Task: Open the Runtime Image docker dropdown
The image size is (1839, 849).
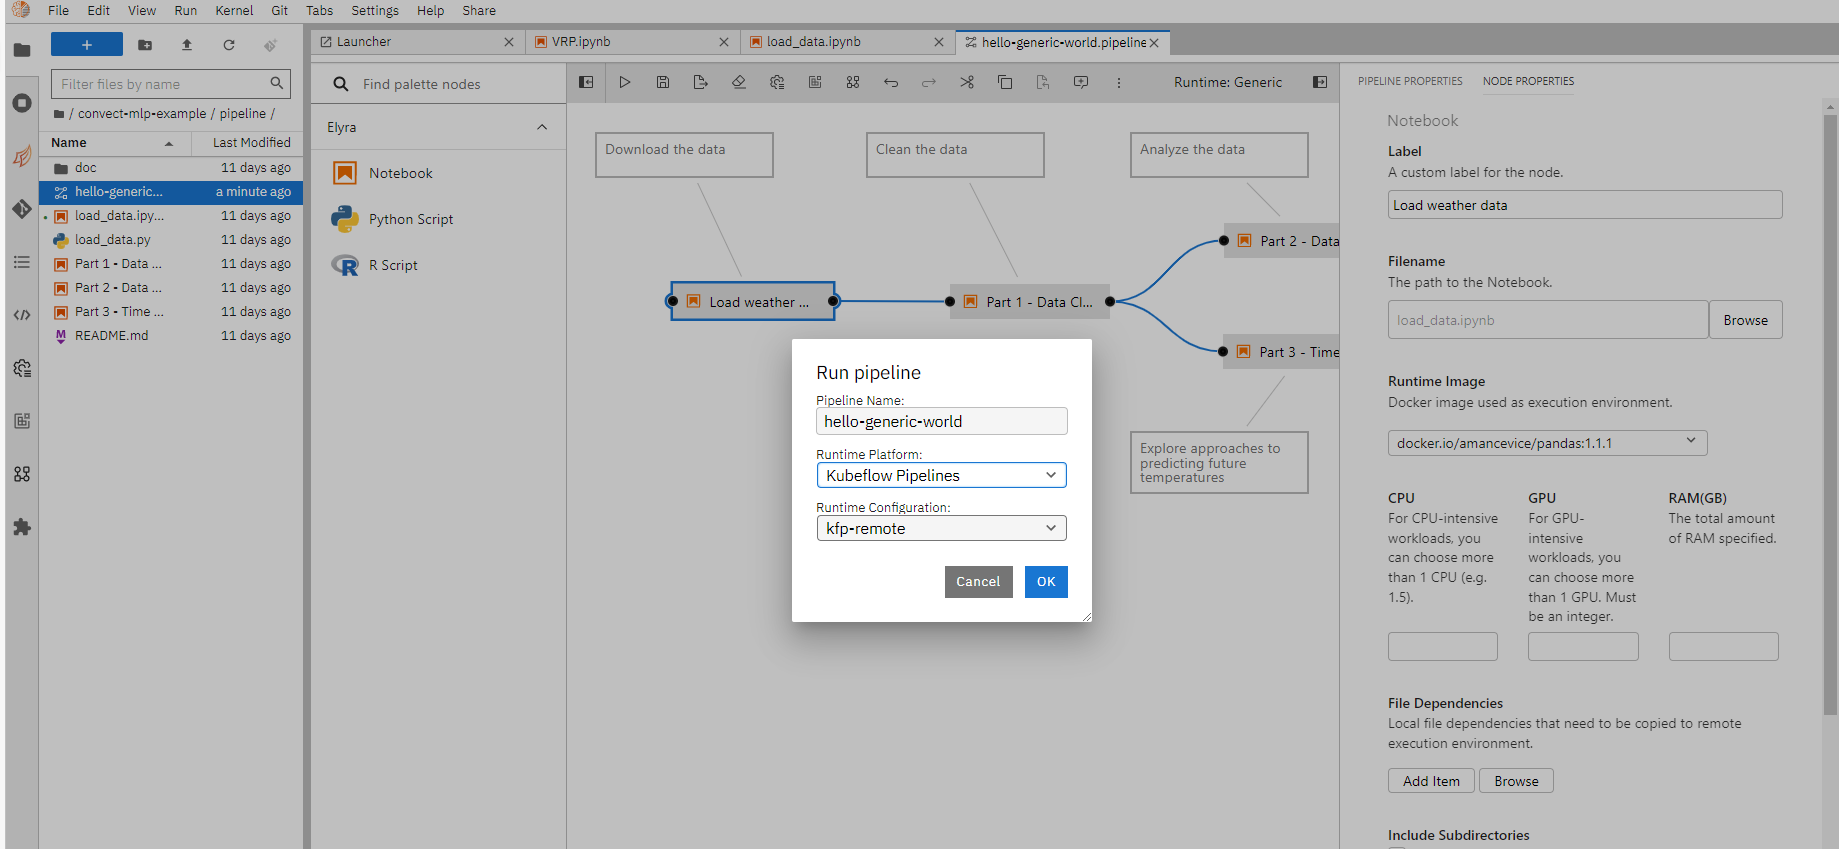Action: pyautogui.click(x=1547, y=443)
